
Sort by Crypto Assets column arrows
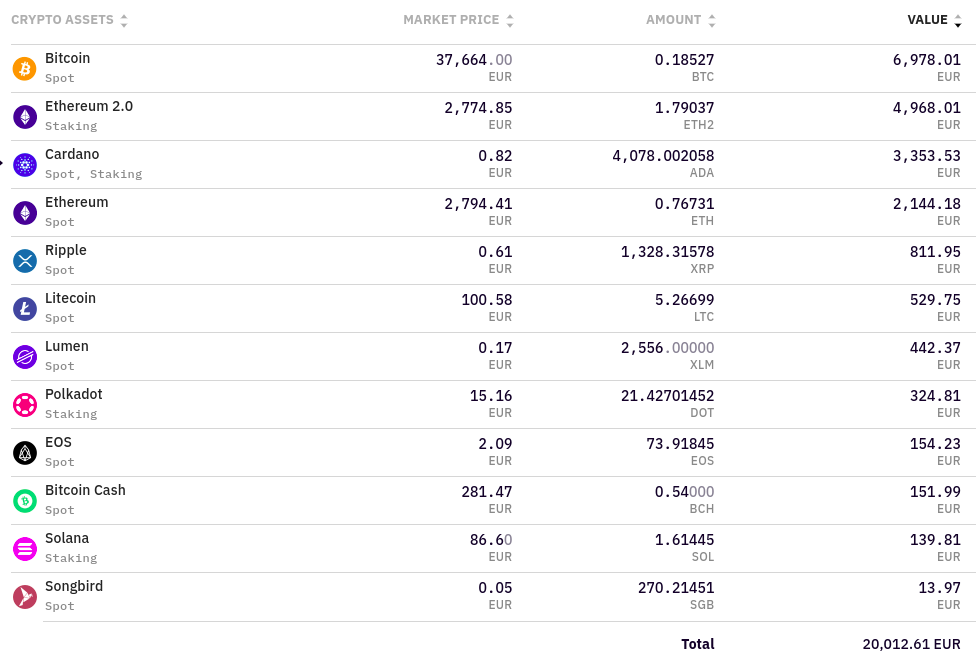pyautogui.click(x=124, y=20)
